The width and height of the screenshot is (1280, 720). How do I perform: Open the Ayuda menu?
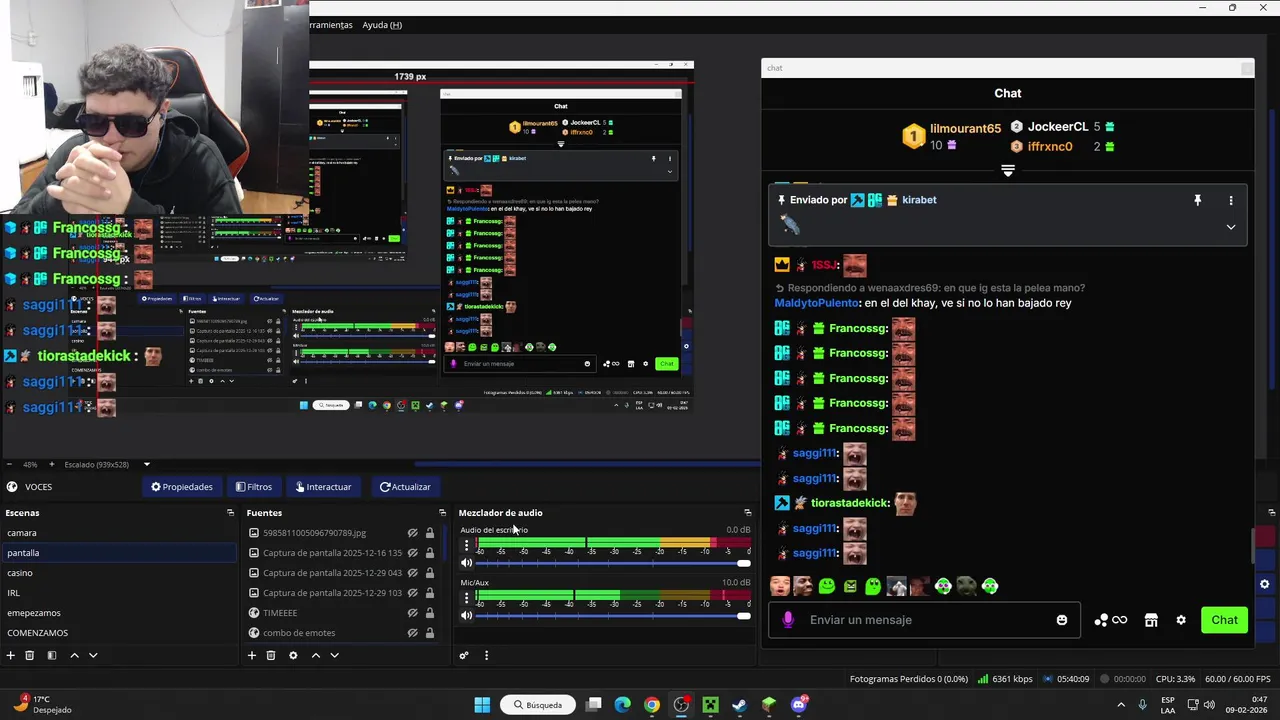coord(382,25)
